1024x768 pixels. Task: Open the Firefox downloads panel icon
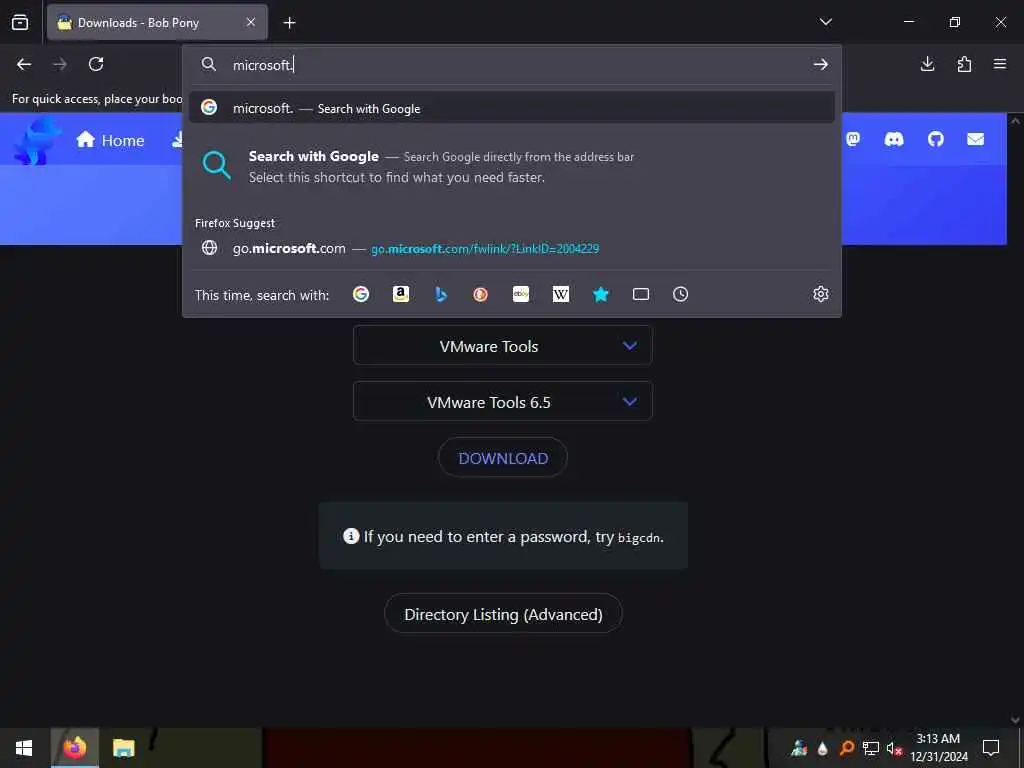tap(927, 64)
